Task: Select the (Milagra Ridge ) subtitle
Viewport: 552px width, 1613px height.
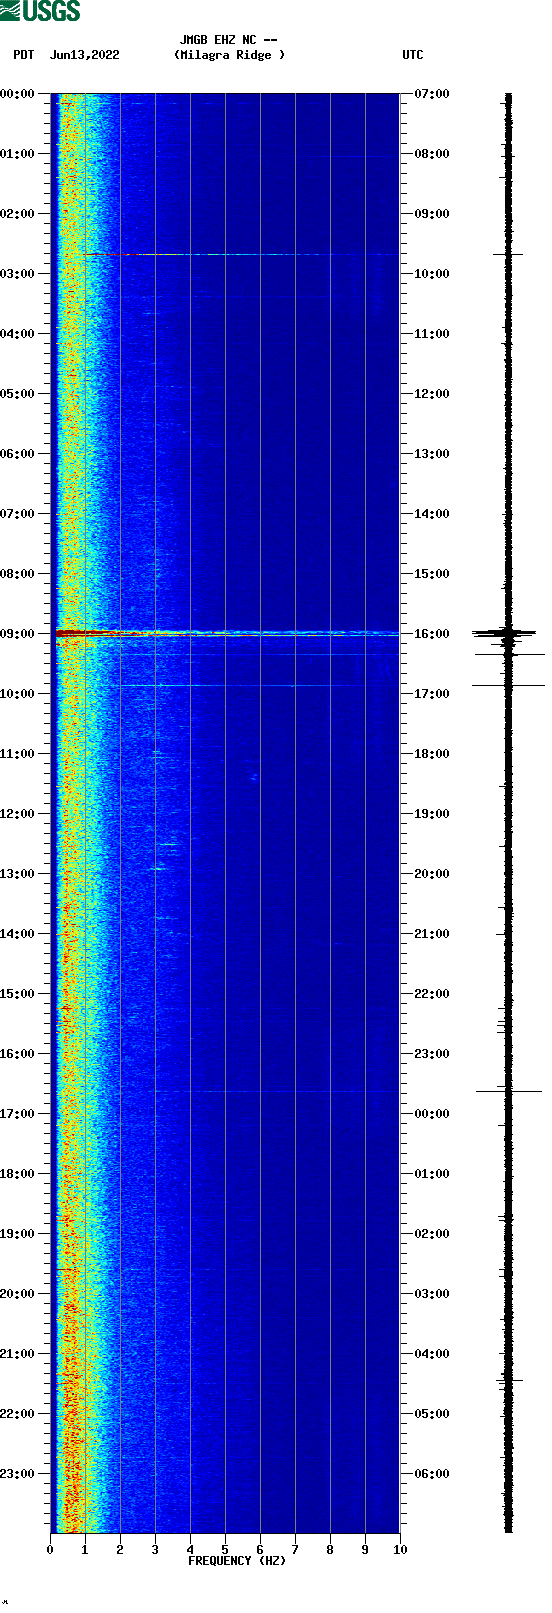Action: pos(229,55)
